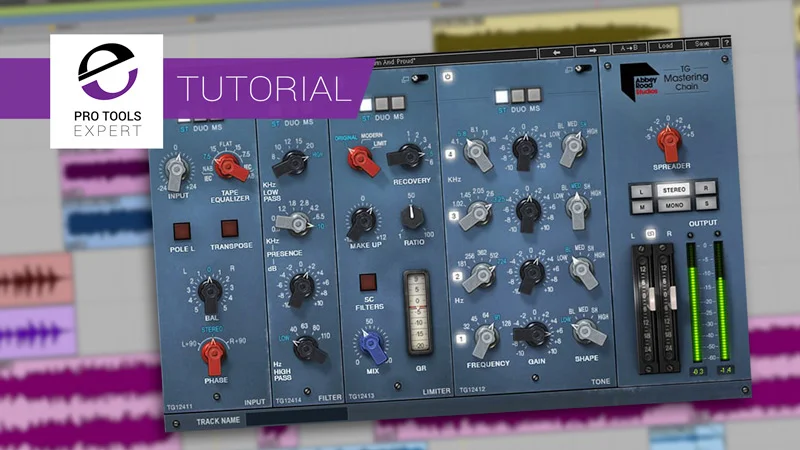Click band 3 Frequency knob in Tone
This screenshot has height=450, width=800.
click(478, 214)
